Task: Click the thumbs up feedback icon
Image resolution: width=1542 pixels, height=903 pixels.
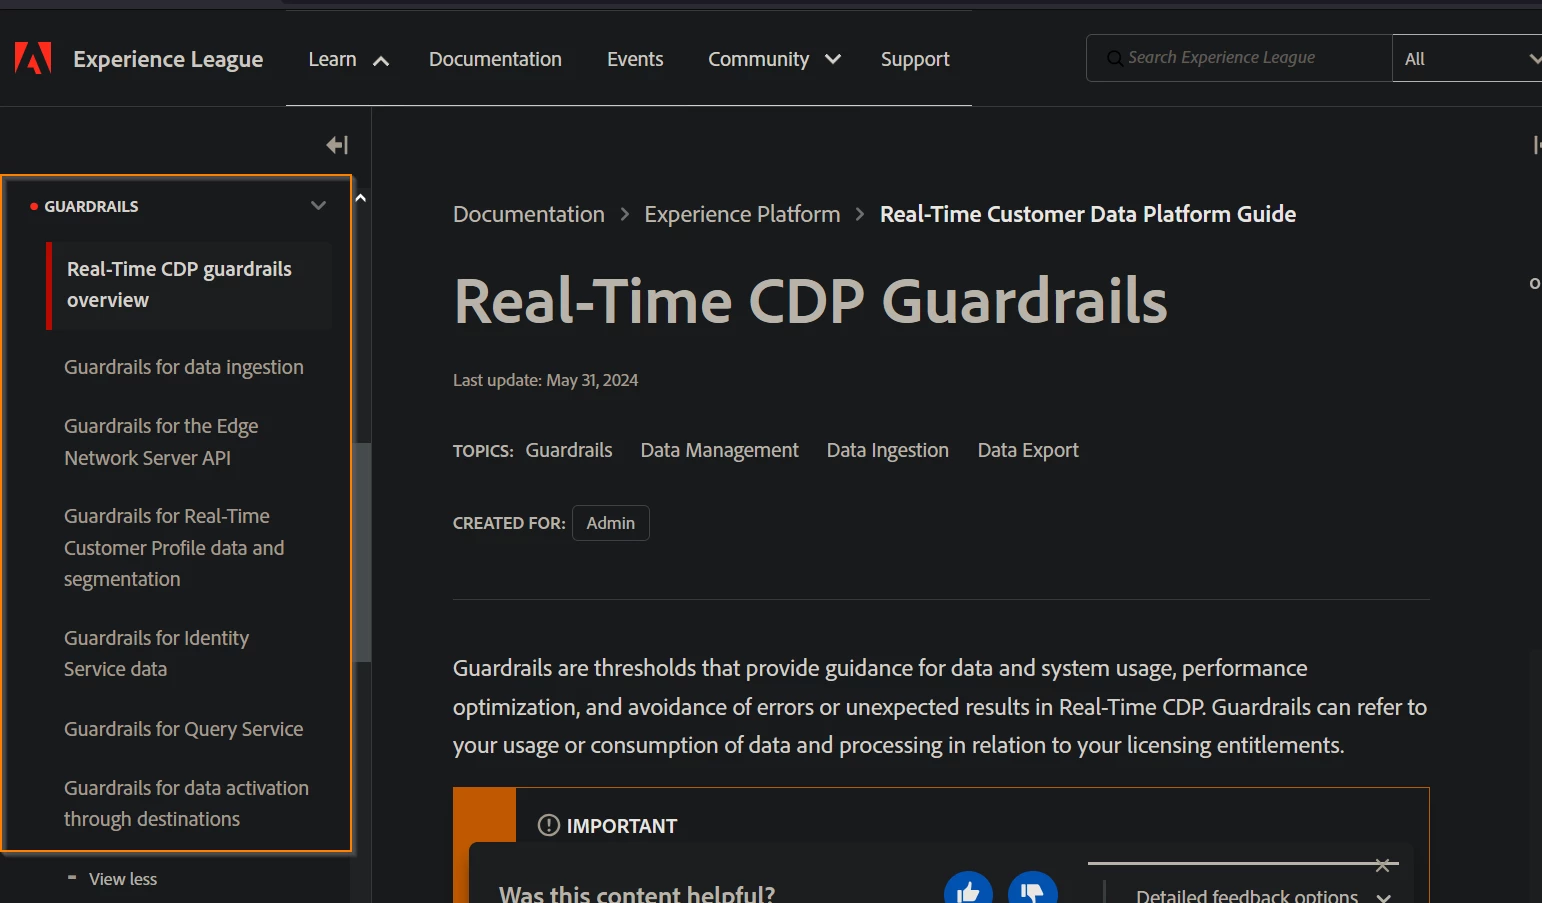Action: click(x=968, y=890)
